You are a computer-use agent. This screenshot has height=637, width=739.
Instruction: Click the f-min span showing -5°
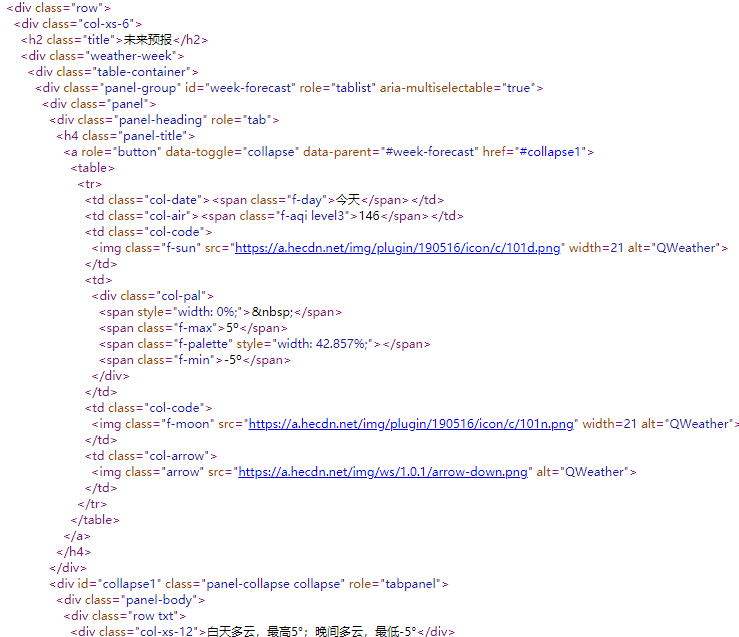click(234, 360)
